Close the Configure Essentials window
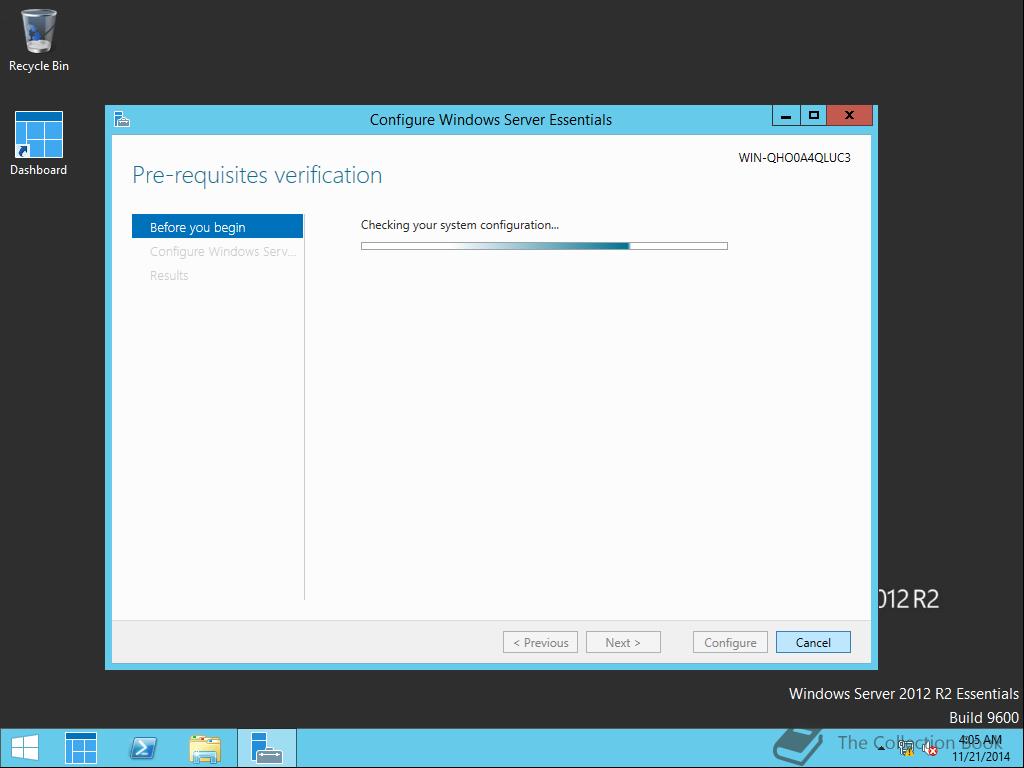Image resolution: width=1024 pixels, height=768 pixels. (x=849, y=116)
